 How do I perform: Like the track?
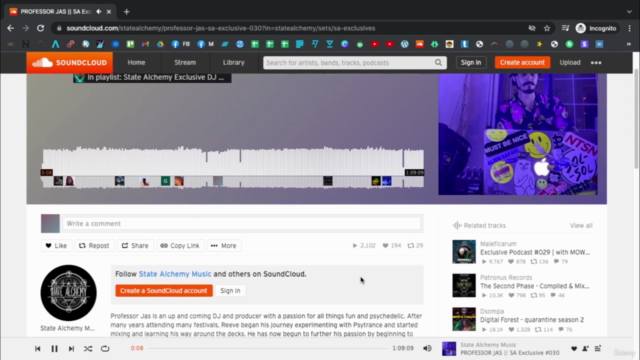56,245
